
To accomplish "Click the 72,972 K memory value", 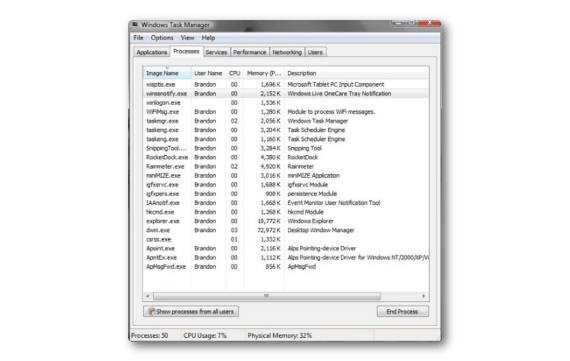I will tap(269, 230).
